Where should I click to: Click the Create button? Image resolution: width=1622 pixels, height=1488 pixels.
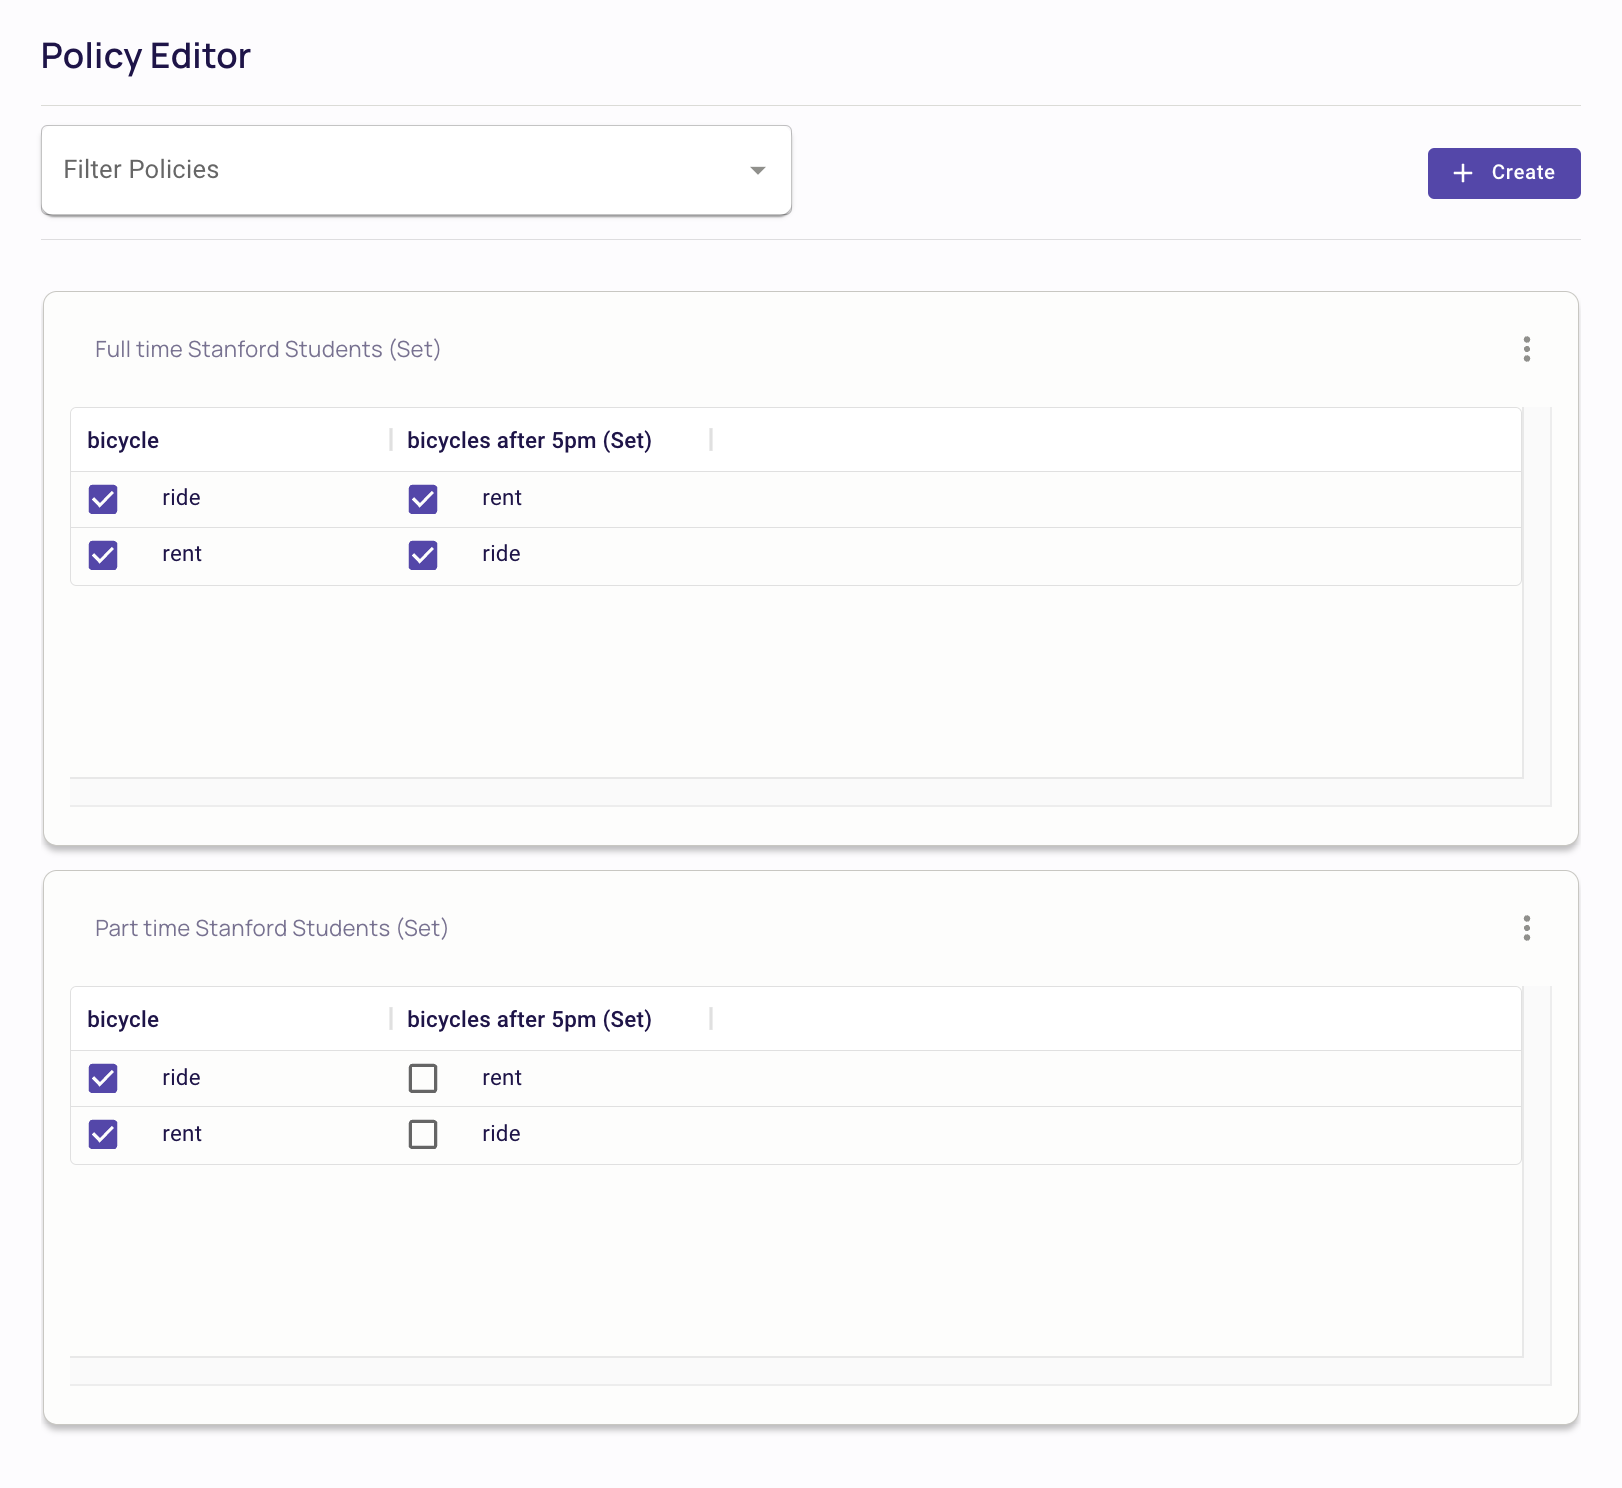coord(1504,173)
